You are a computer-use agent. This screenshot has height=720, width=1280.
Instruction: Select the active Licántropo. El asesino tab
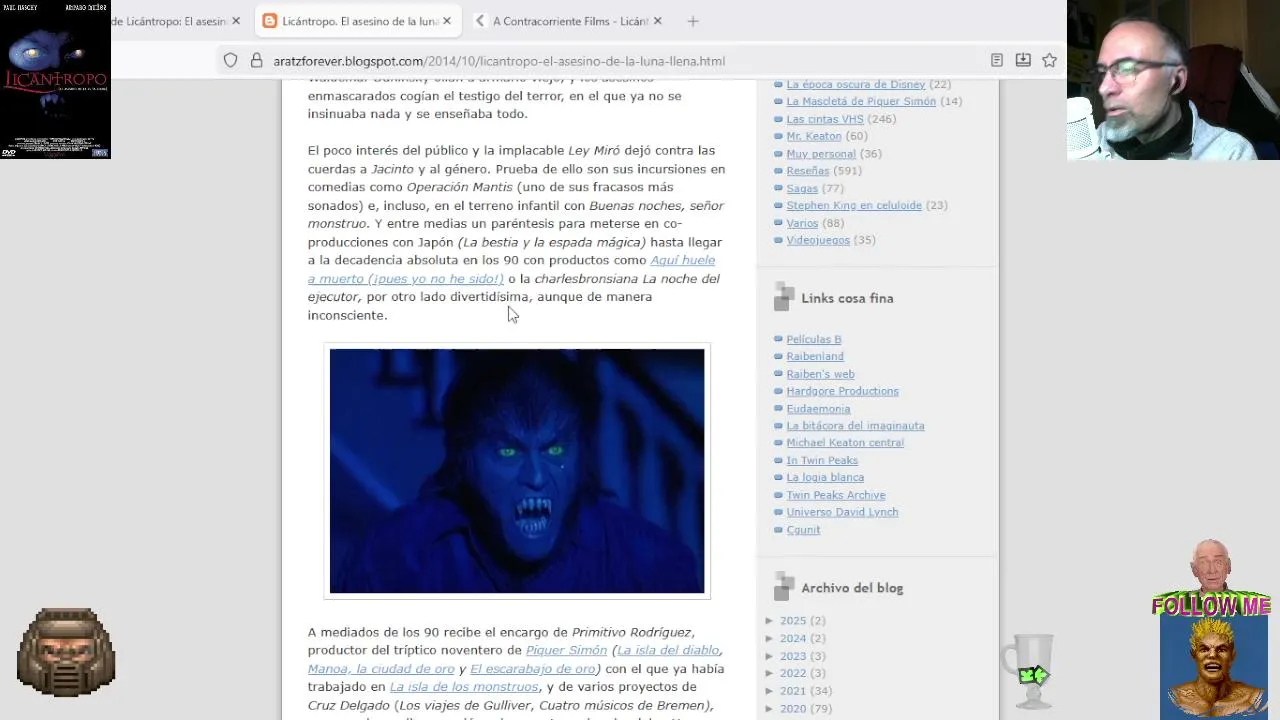point(357,21)
